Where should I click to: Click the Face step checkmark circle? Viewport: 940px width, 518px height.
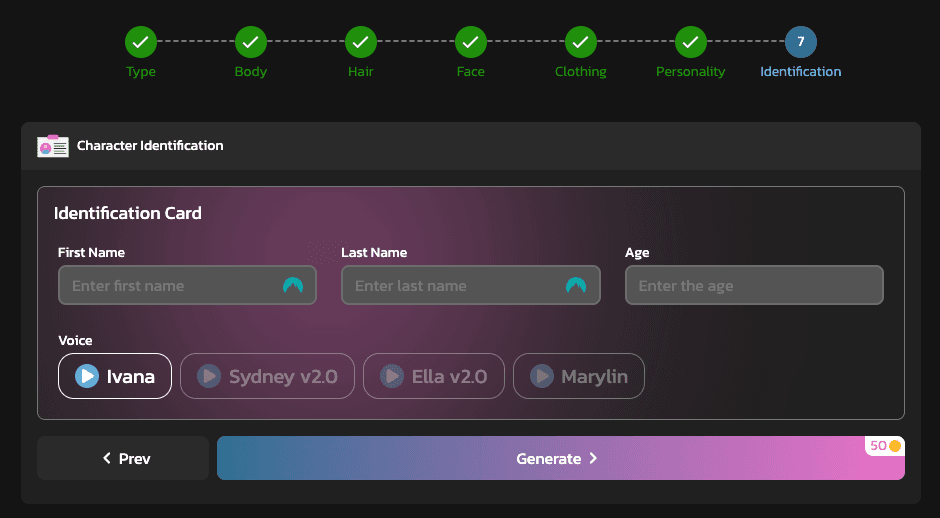471,42
